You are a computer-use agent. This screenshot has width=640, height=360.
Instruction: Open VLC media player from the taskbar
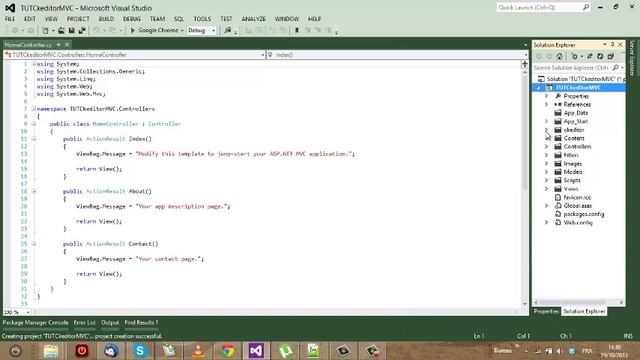[198, 351]
